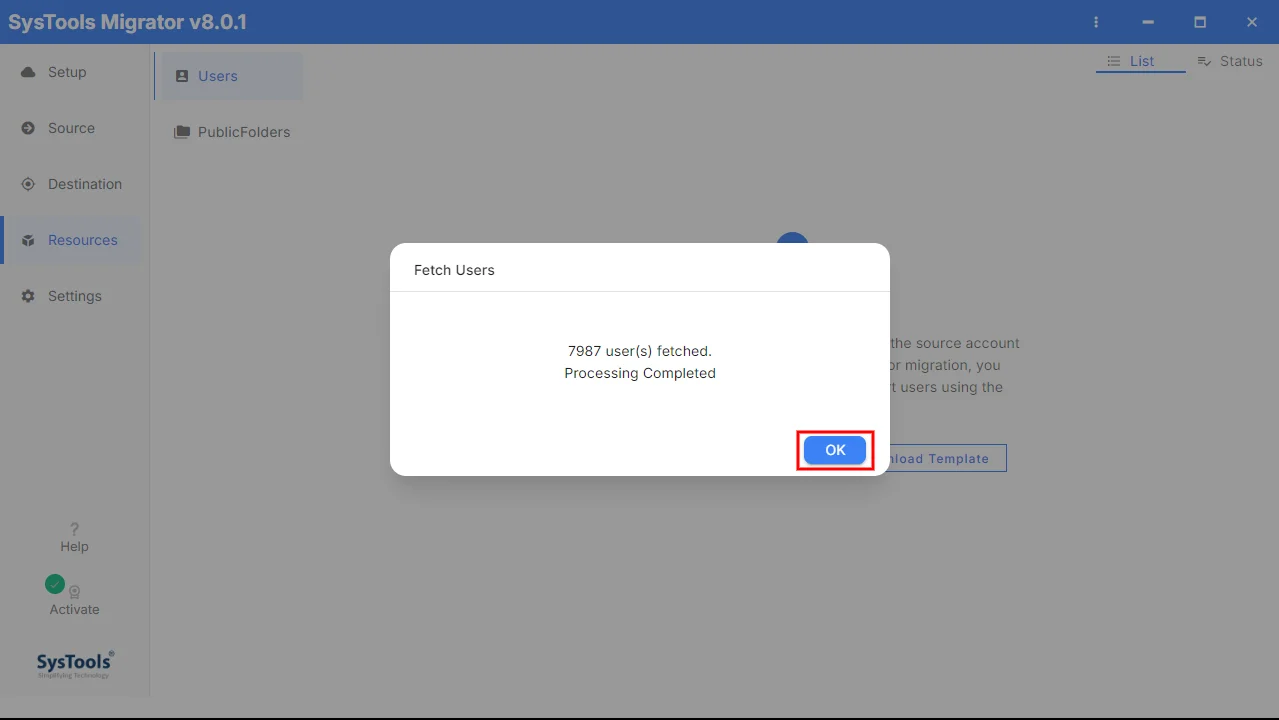Click the List view icon
This screenshot has height=720, width=1279.
[x=1113, y=61]
